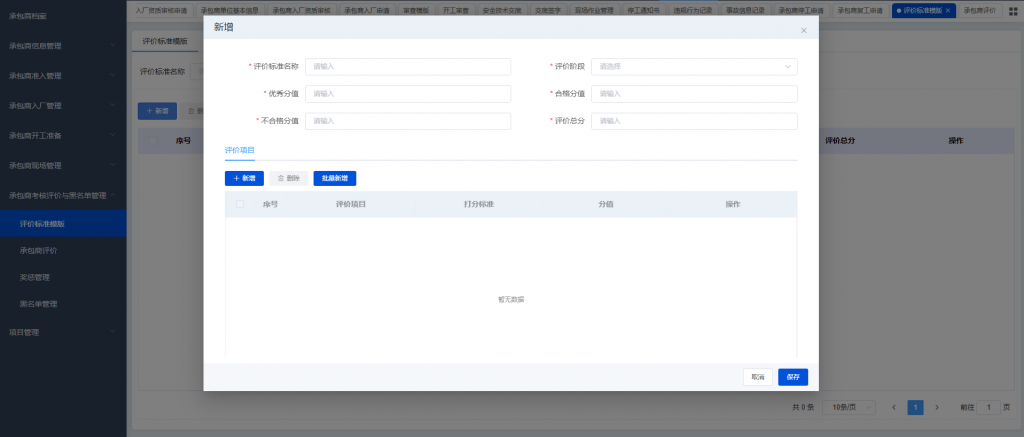Click 保存 to save the form
The width and height of the screenshot is (1024, 437).
tap(793, 377)
